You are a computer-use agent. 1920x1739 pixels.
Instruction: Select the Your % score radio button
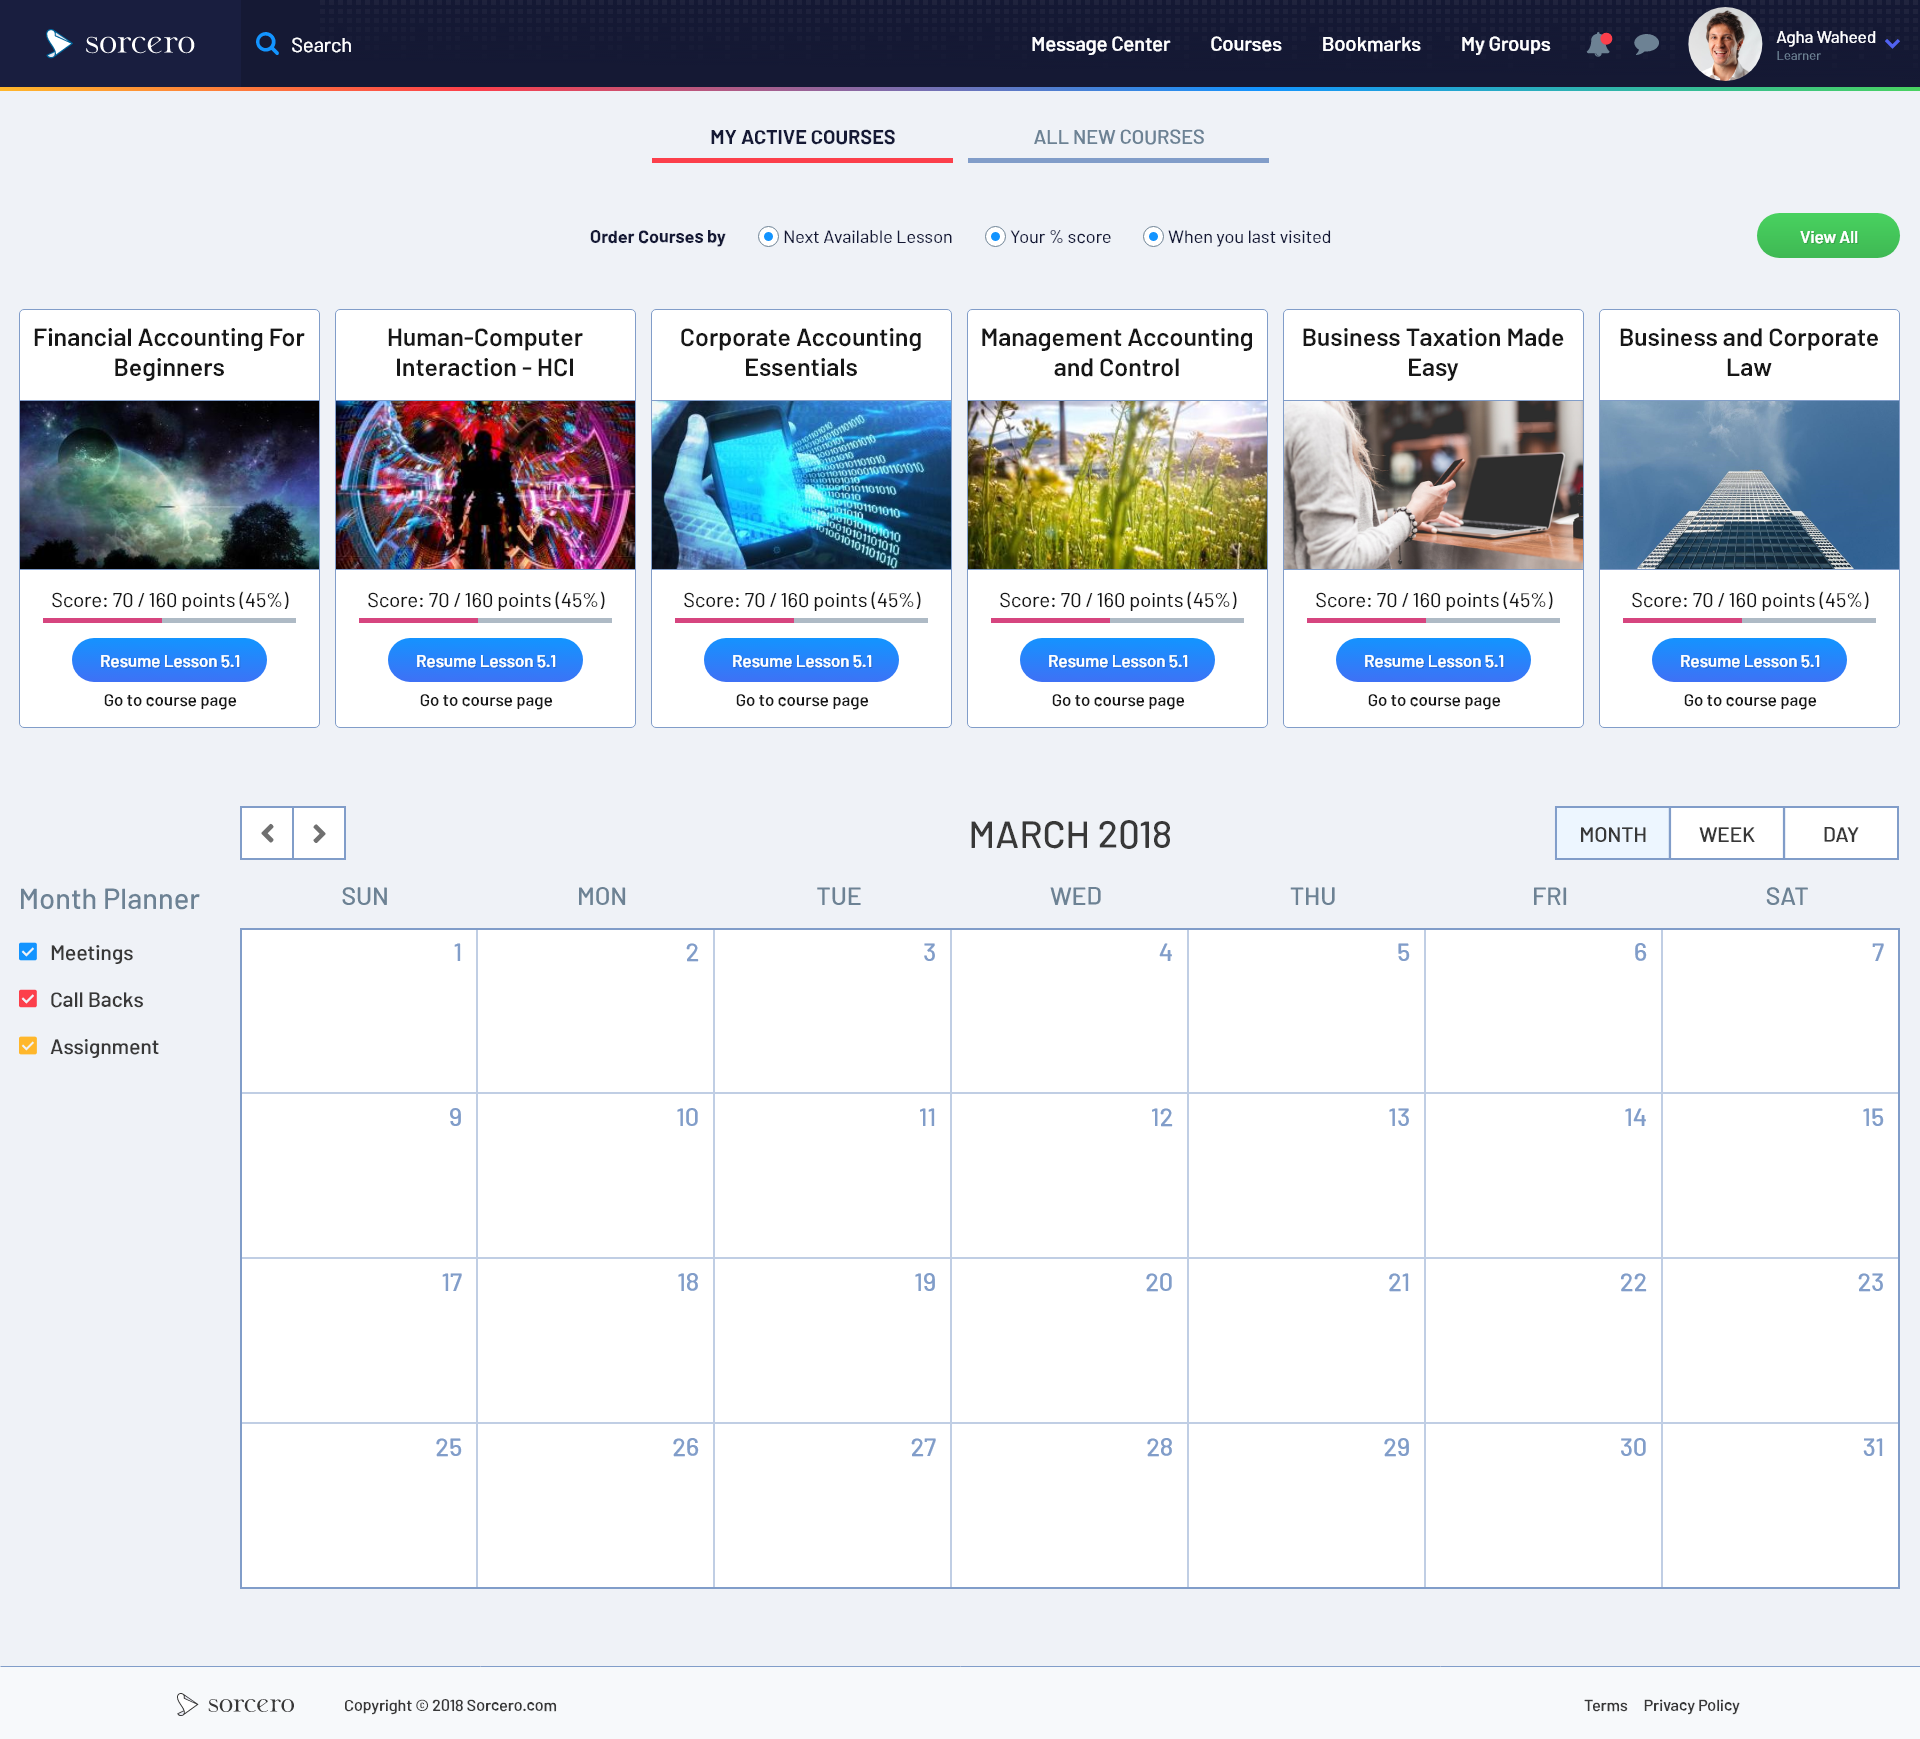[995, 237]
